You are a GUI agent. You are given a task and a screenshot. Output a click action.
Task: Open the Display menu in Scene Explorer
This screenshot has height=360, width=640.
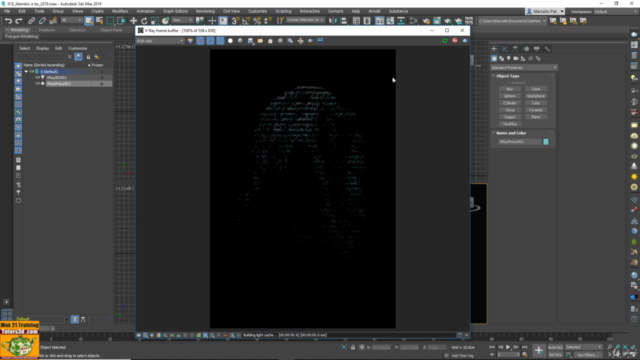click(x=42, y=48)
